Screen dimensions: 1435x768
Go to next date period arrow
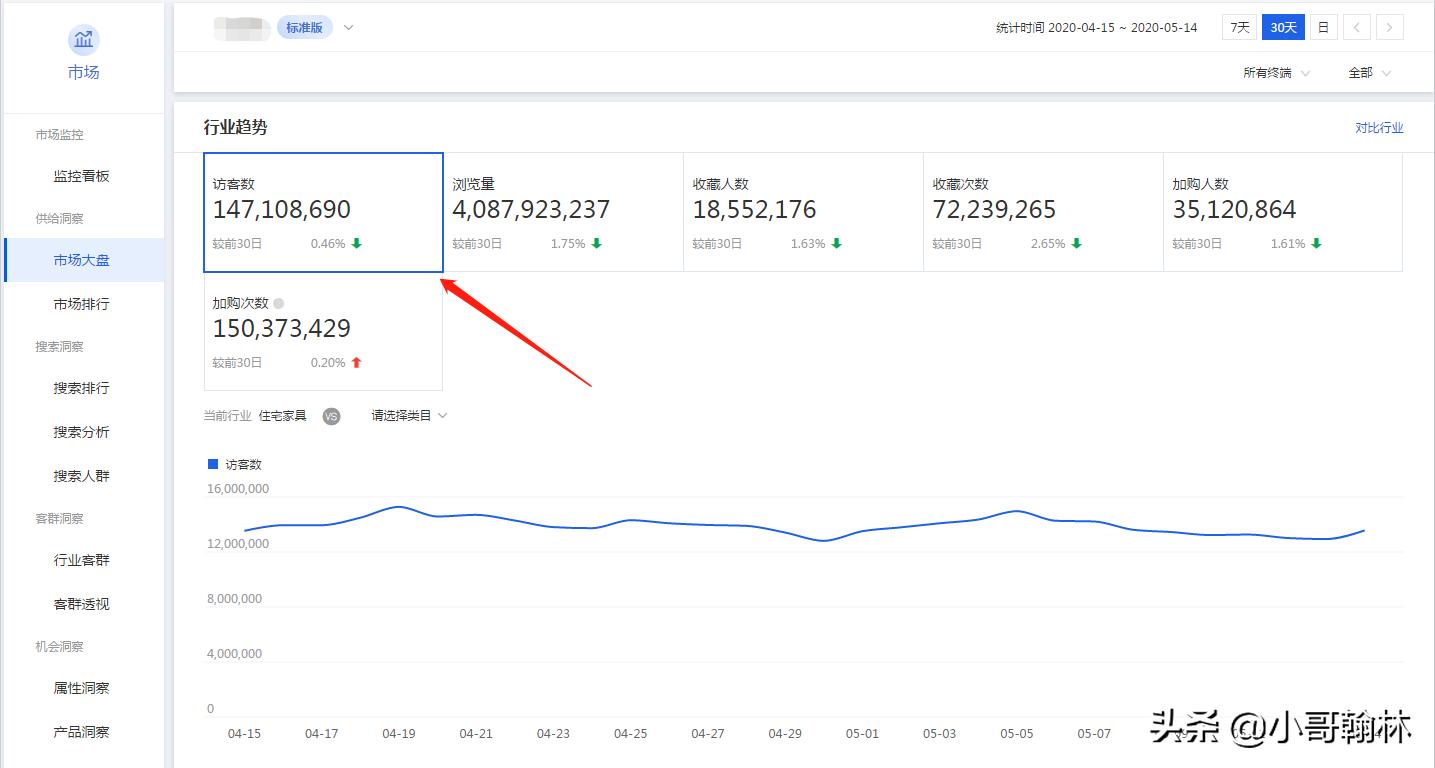(1389, 27)
